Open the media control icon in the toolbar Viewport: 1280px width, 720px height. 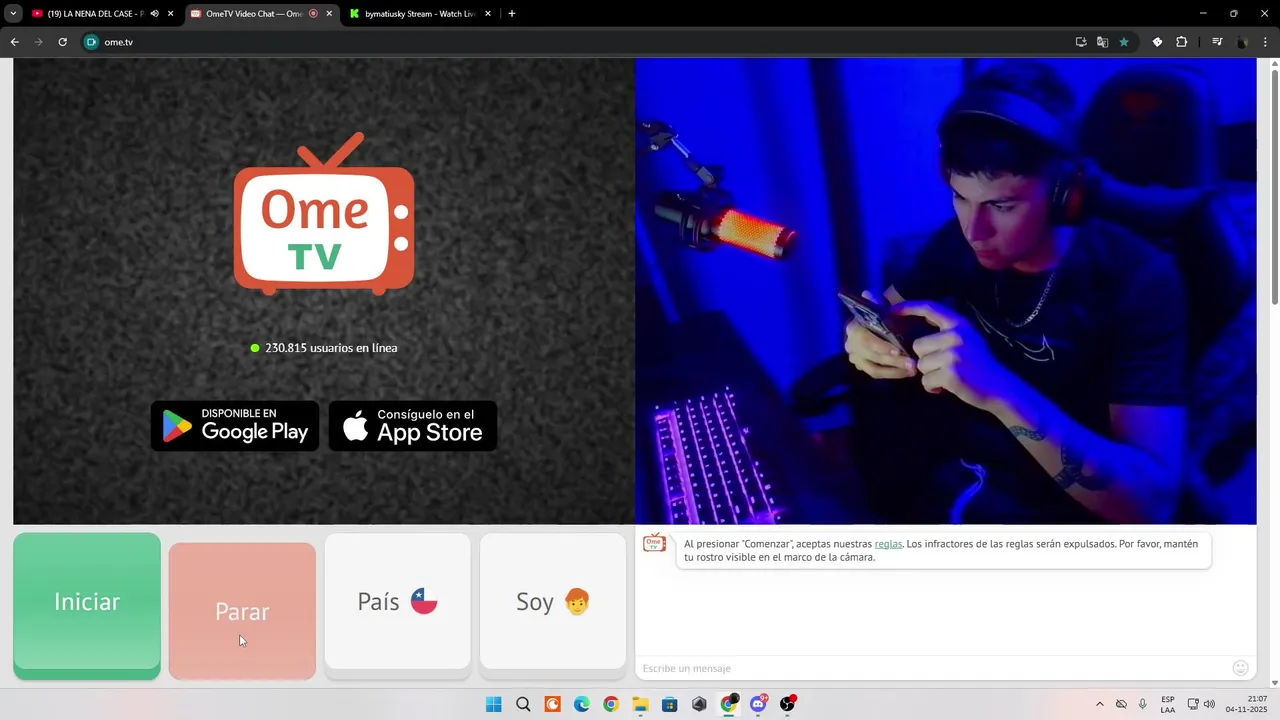point(1217,42)
